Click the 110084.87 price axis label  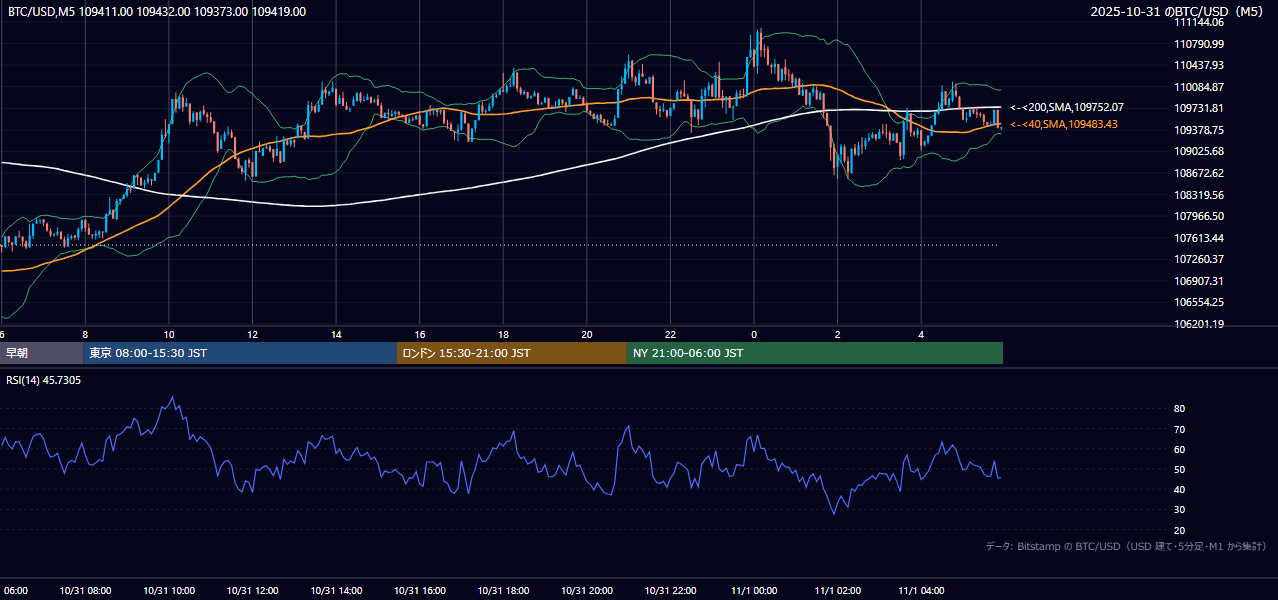(1199, 87)
